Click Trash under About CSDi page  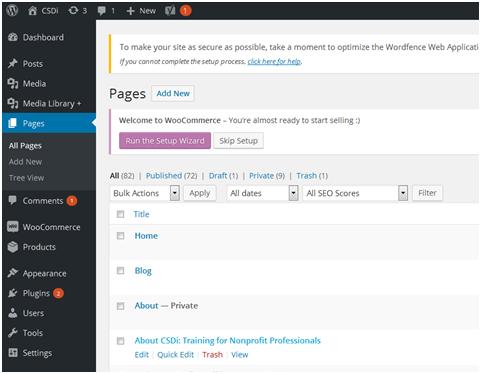pos(212,355)
